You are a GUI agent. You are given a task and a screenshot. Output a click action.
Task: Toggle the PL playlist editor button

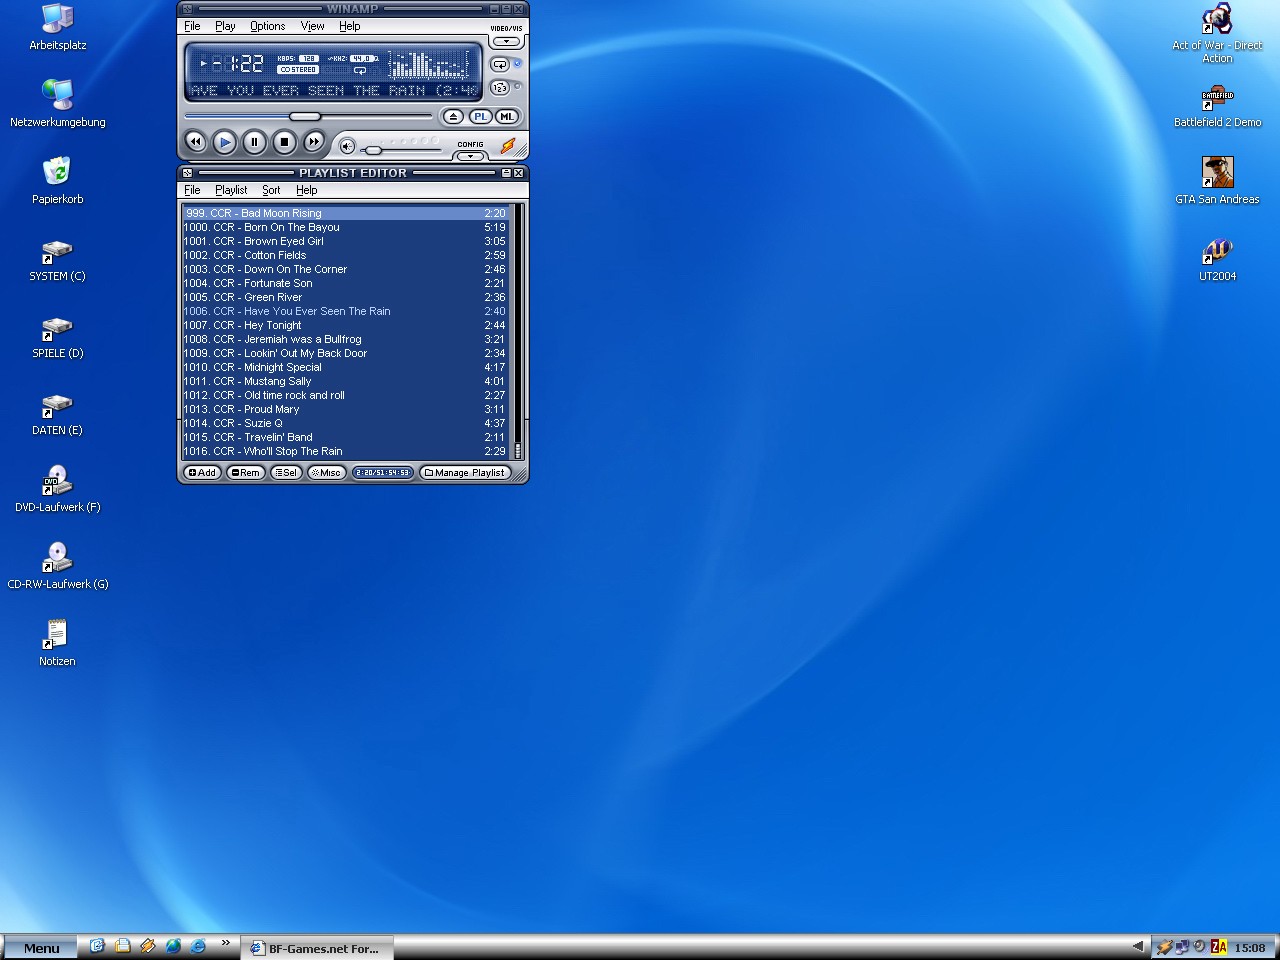coord(480,117)
